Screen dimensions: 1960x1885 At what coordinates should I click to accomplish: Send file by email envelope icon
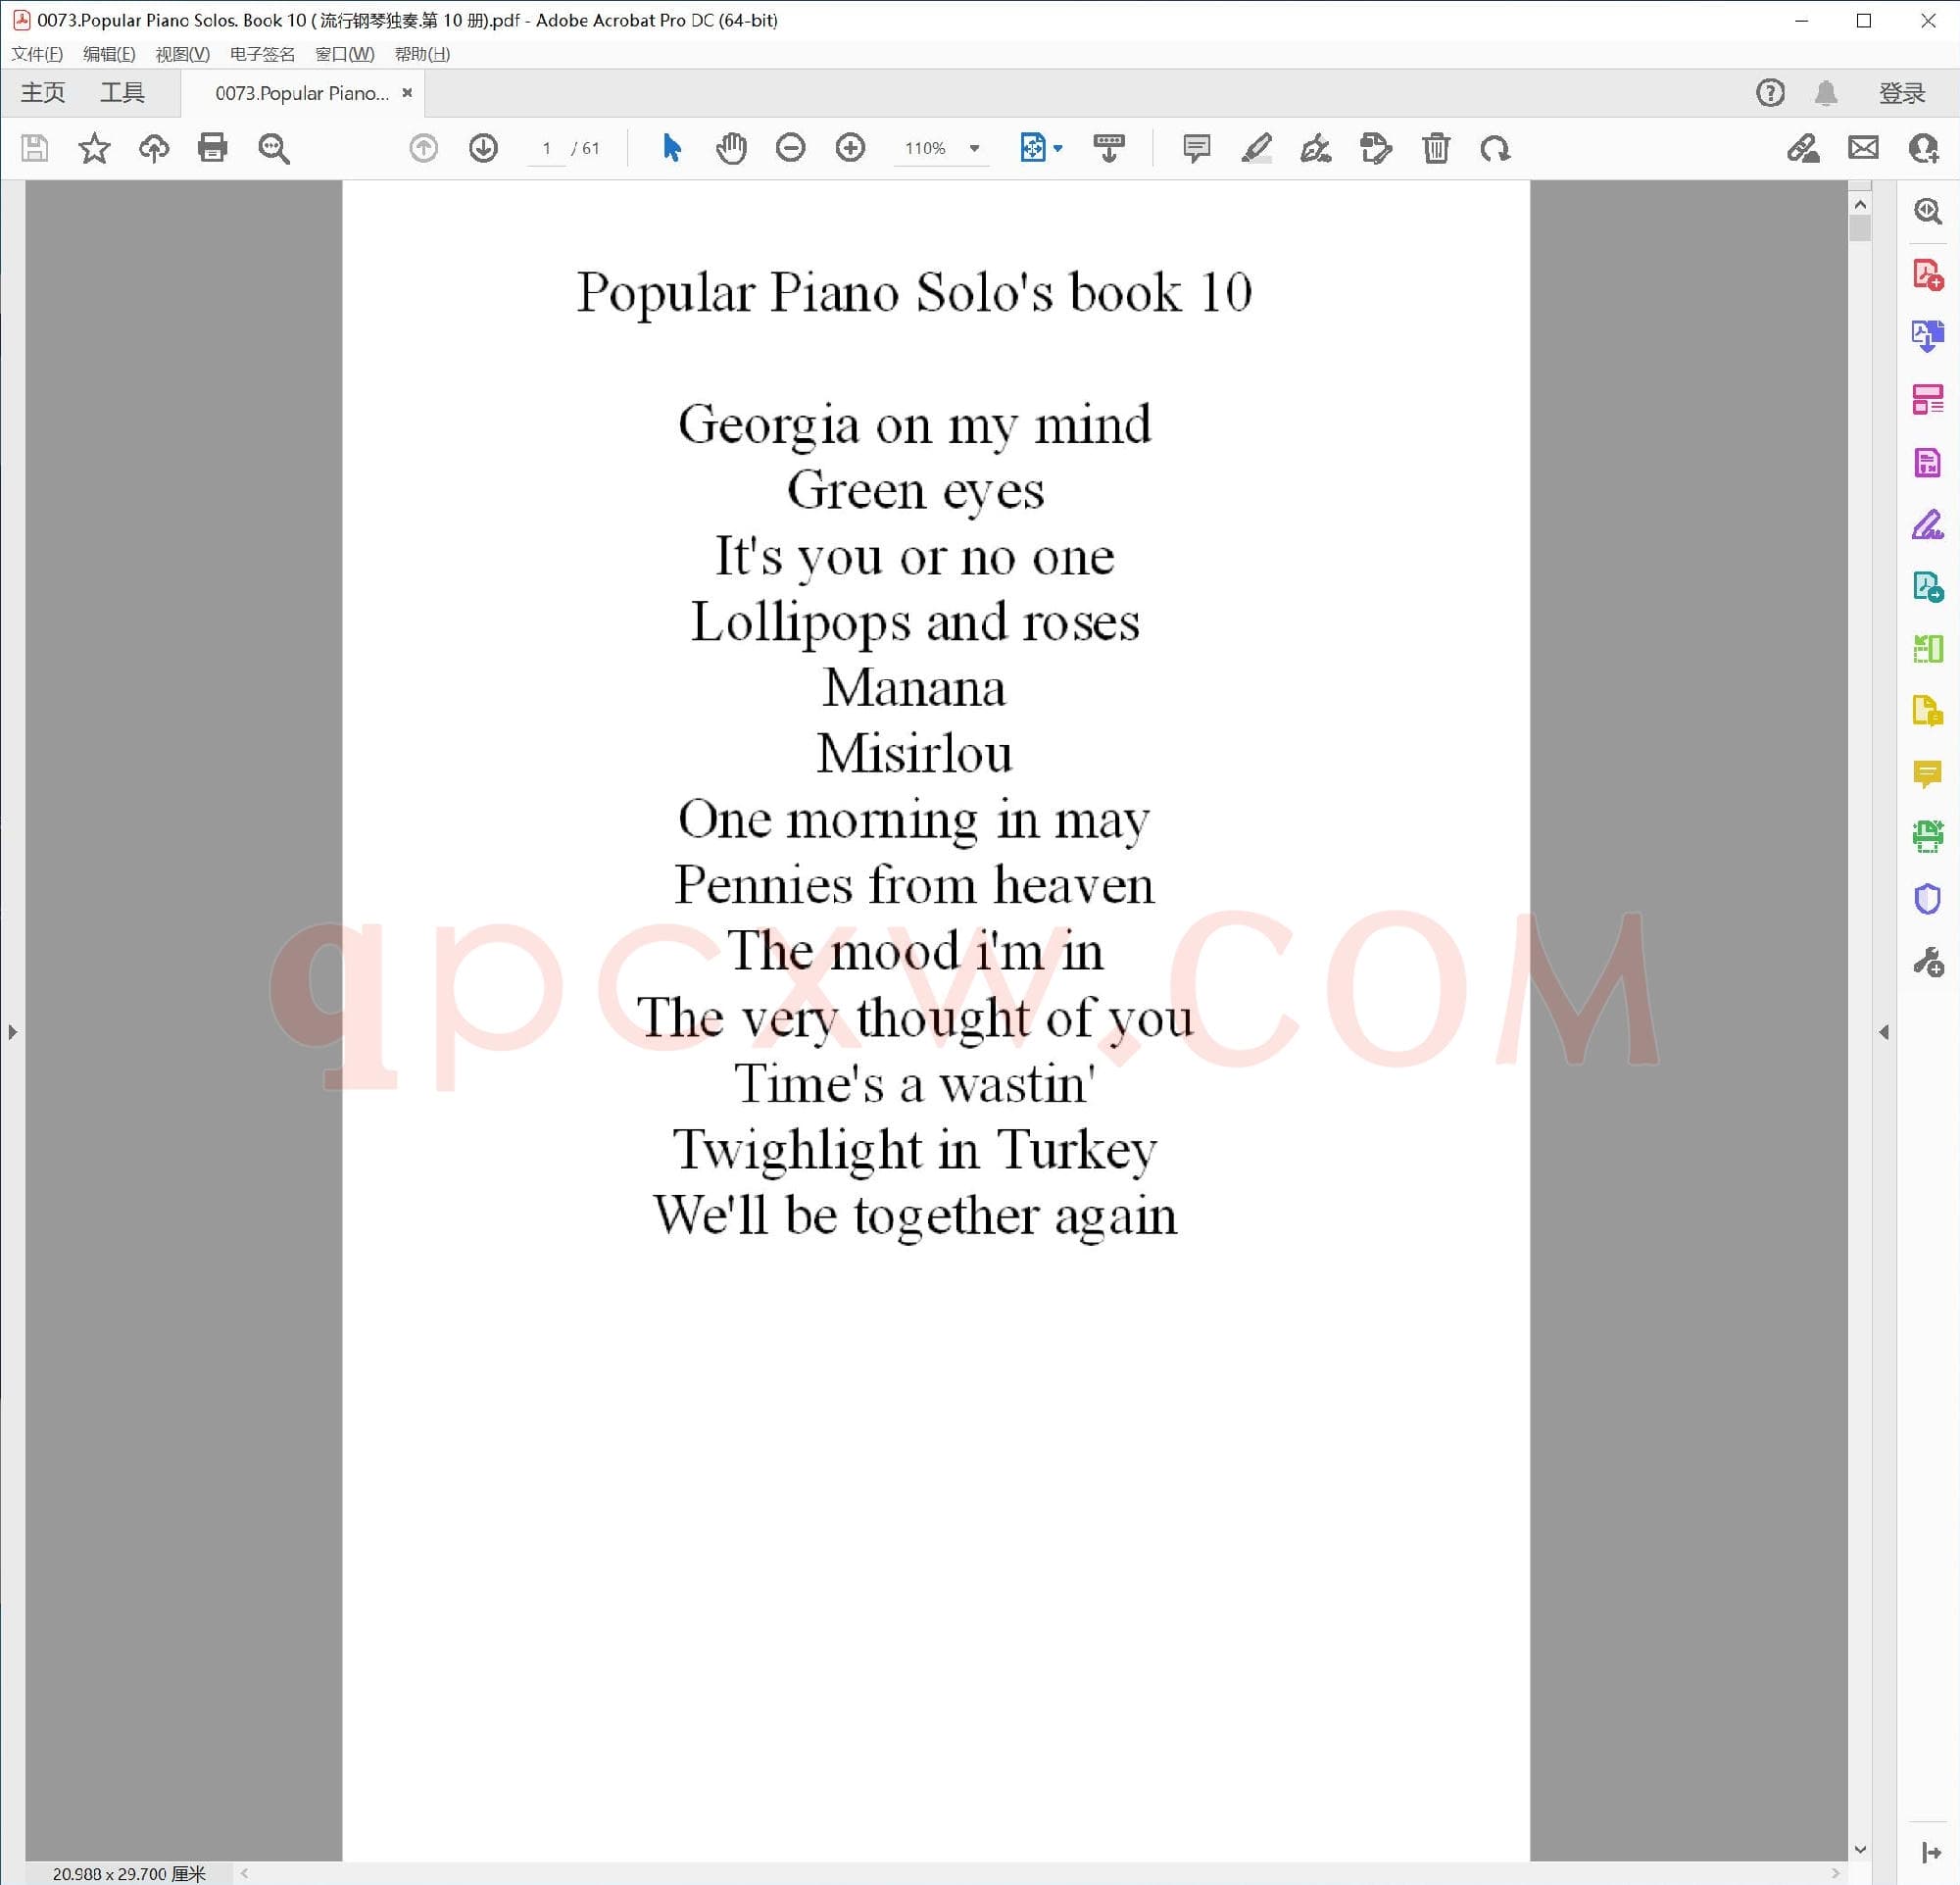click(1863, 149)
